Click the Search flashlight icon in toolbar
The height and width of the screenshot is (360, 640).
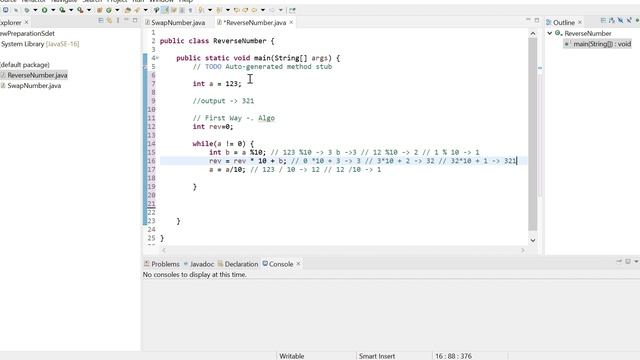[137, 10]
